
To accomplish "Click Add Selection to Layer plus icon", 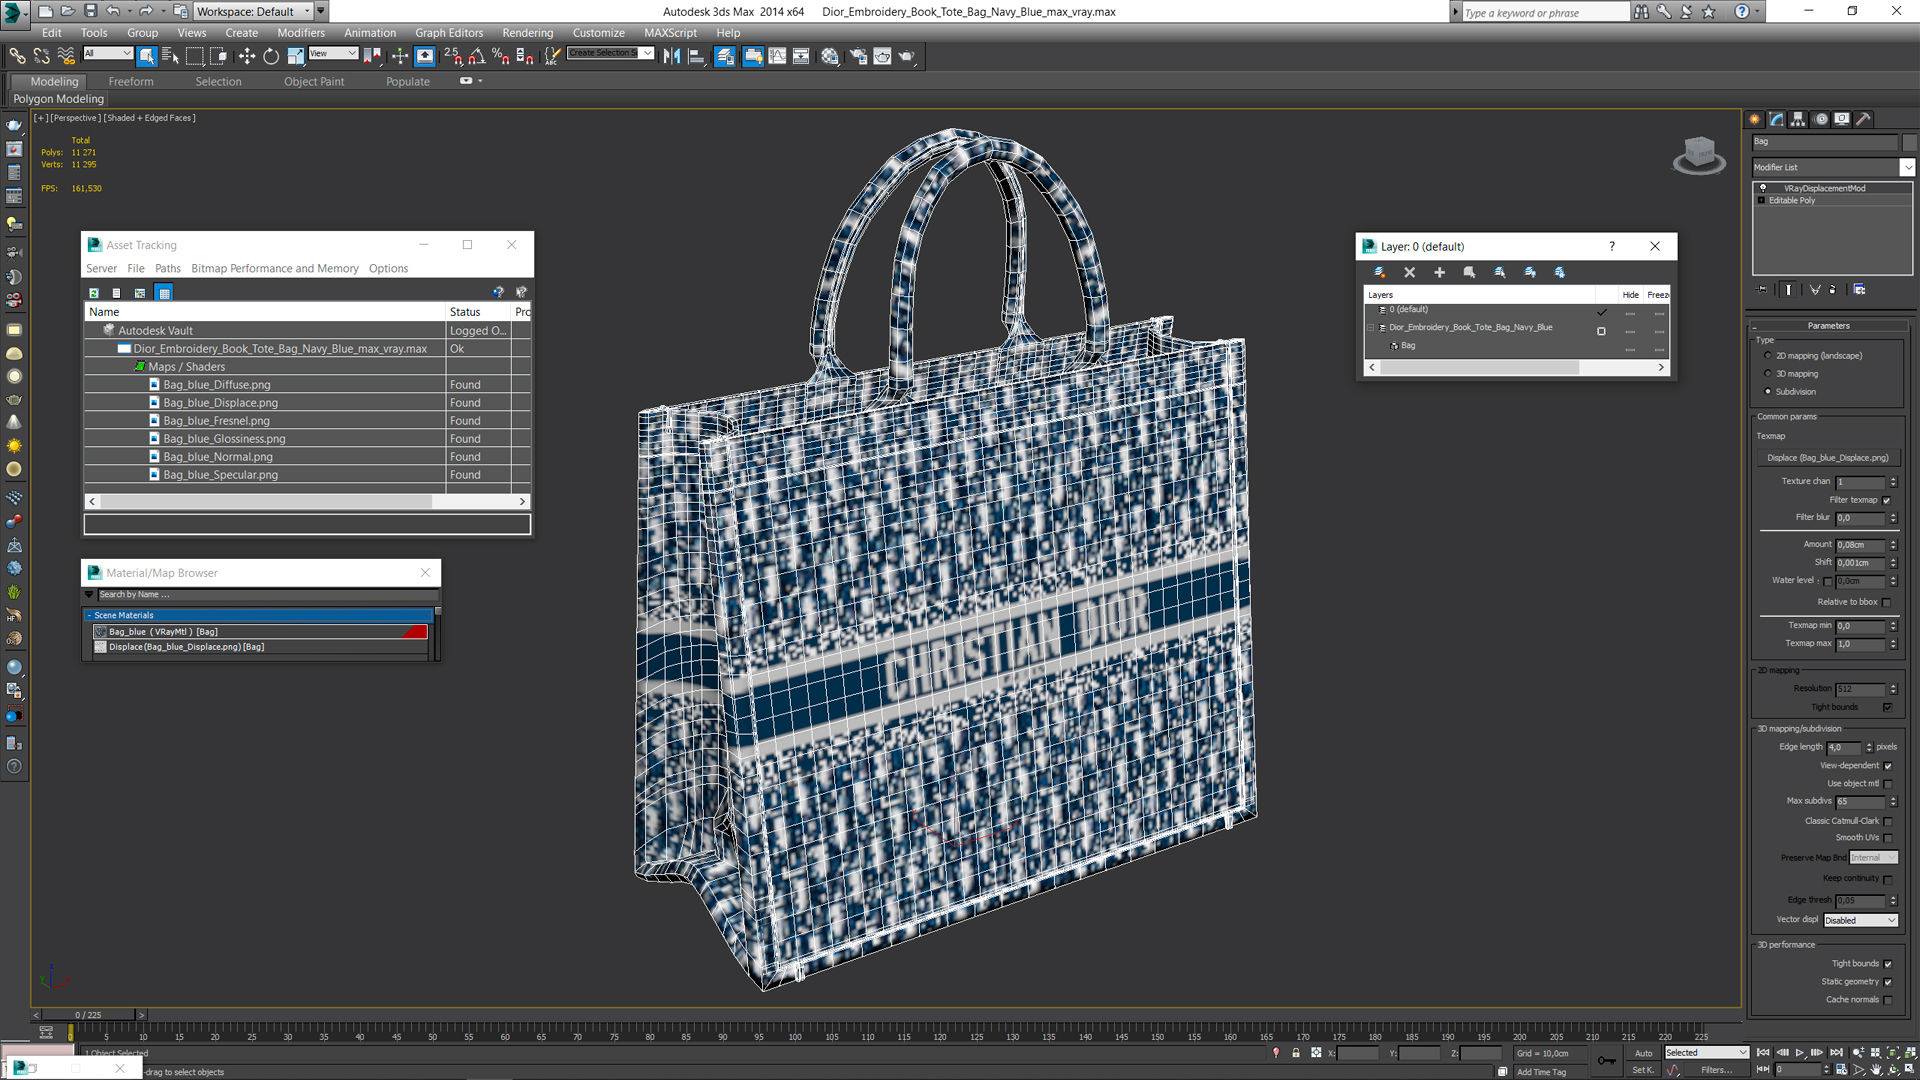I will pos(1439,272).
